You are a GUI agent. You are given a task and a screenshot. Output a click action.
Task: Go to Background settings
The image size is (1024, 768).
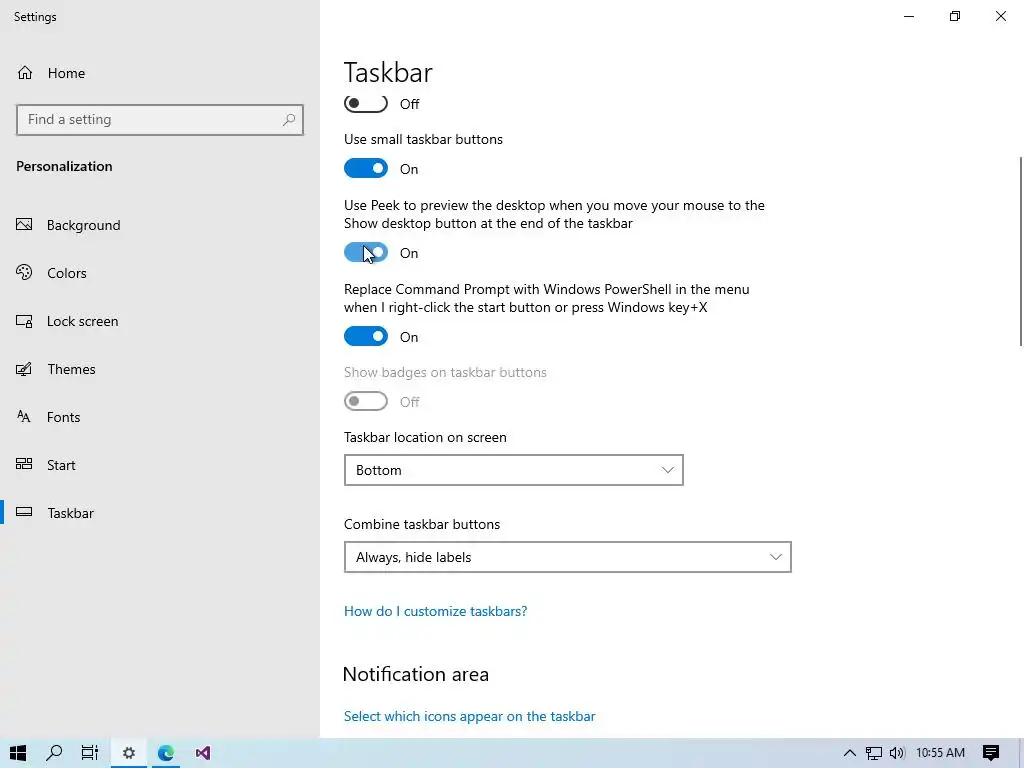coord(84,225)
